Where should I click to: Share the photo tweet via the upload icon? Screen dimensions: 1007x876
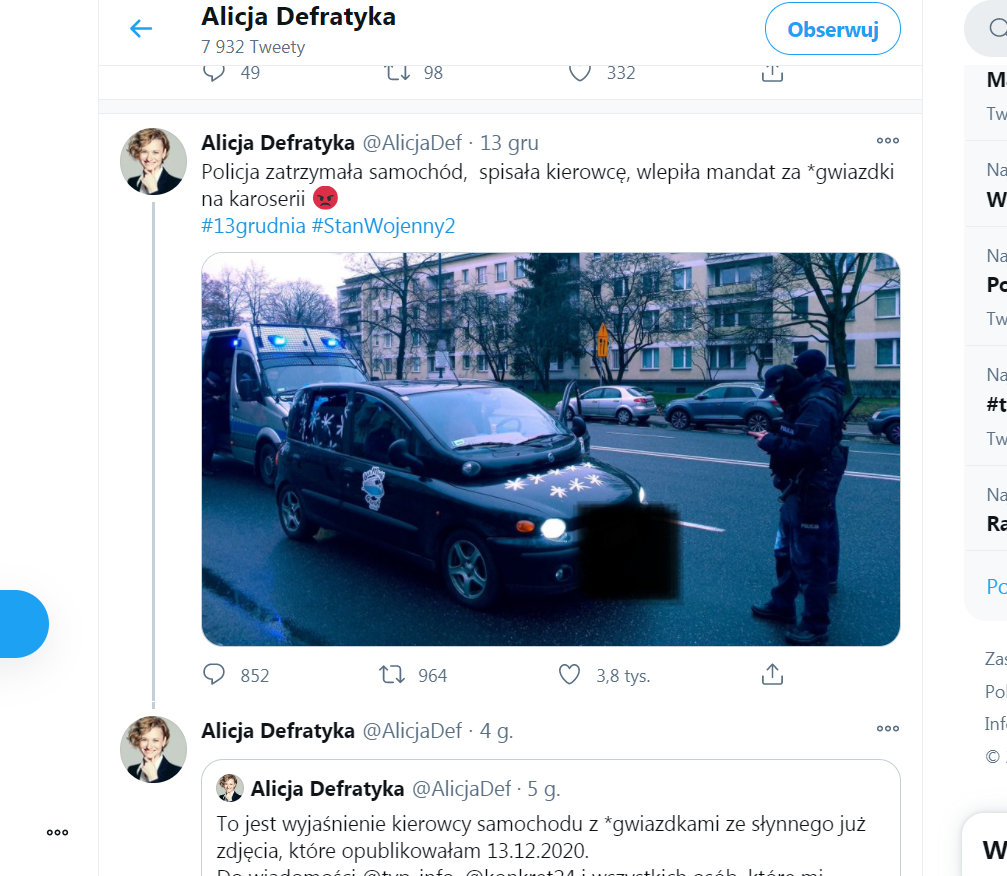tap(771, 674)
